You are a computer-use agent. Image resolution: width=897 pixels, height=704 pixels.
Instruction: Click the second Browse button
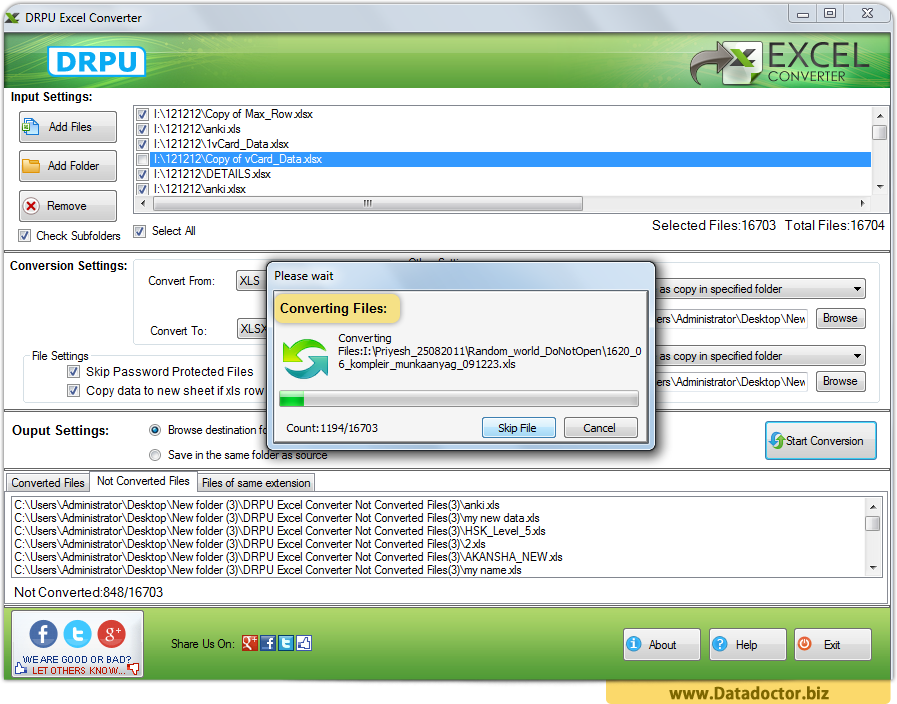pyautogui.click(x=840, y=381)
